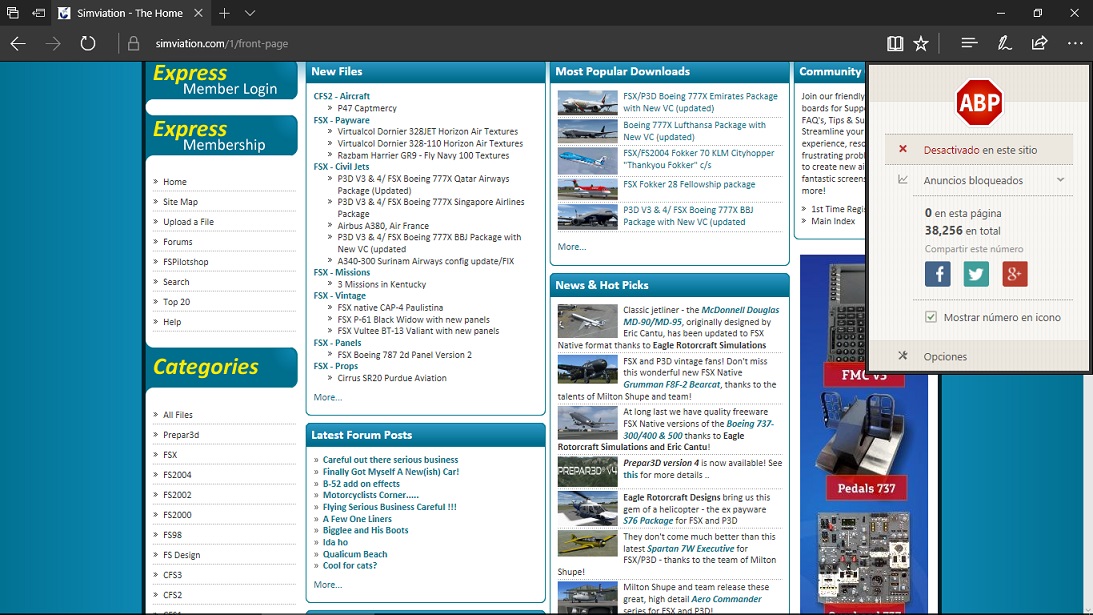Open the Site Map menu item

[x=181, y=202]
